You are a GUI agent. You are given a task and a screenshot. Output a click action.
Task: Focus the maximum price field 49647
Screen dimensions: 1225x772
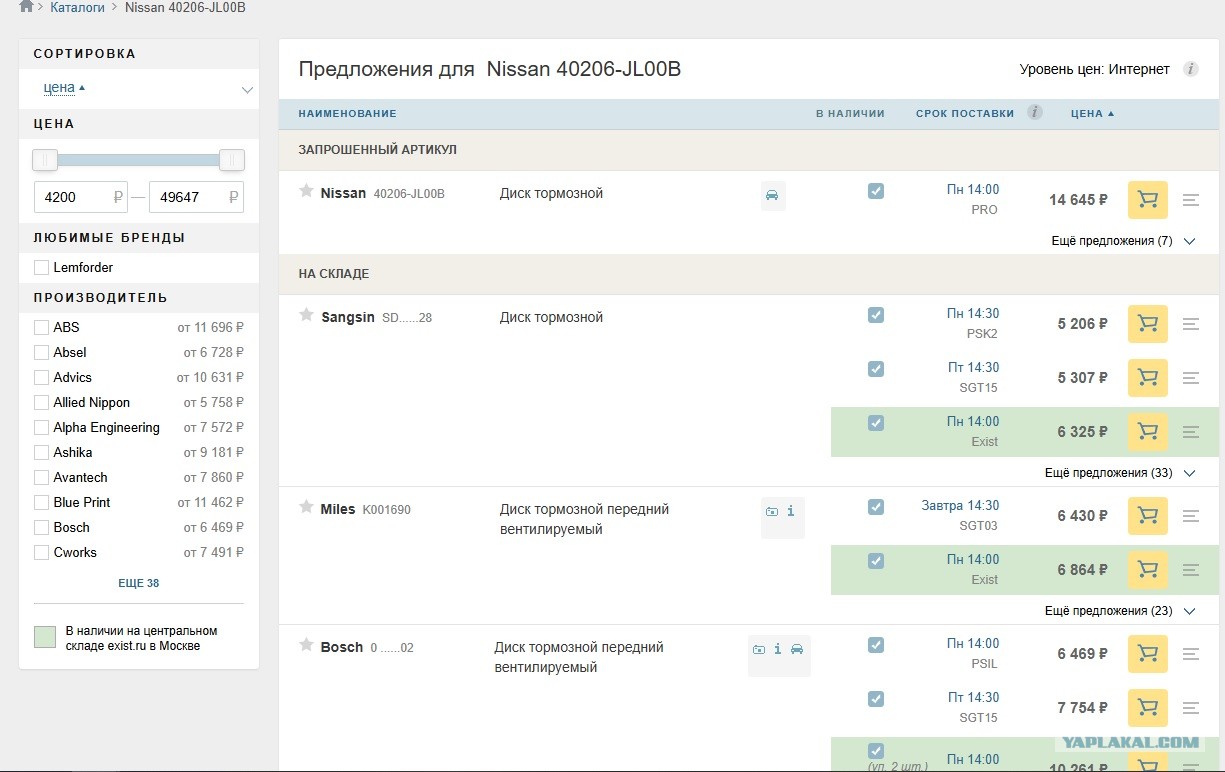pos(196,197)
